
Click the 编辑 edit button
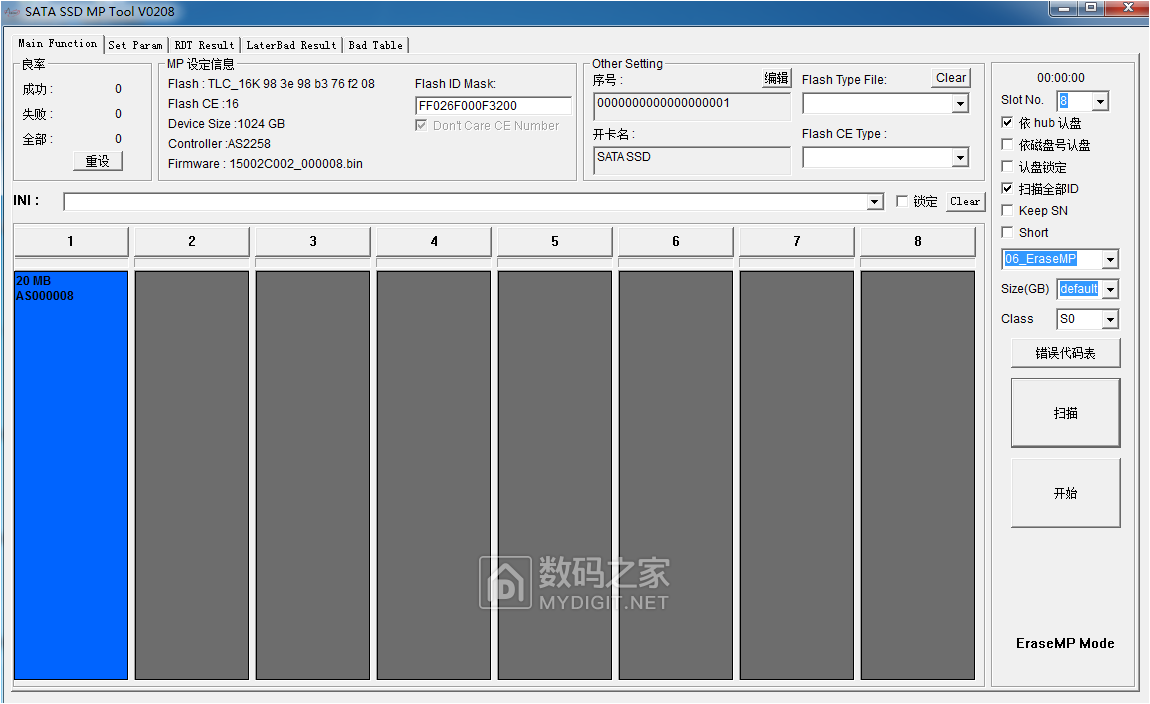[776, 78]
